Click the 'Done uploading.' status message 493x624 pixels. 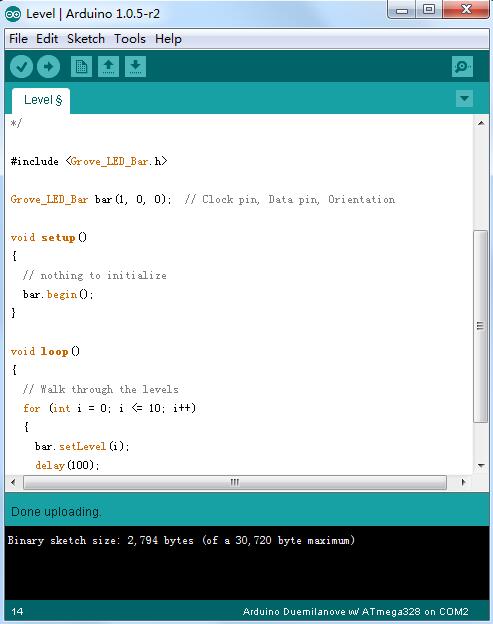tap(56, 512)
